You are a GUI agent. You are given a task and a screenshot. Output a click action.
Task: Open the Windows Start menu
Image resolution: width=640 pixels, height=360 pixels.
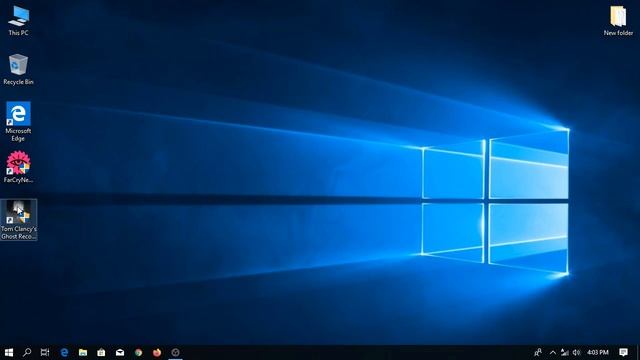click(9, 352)
